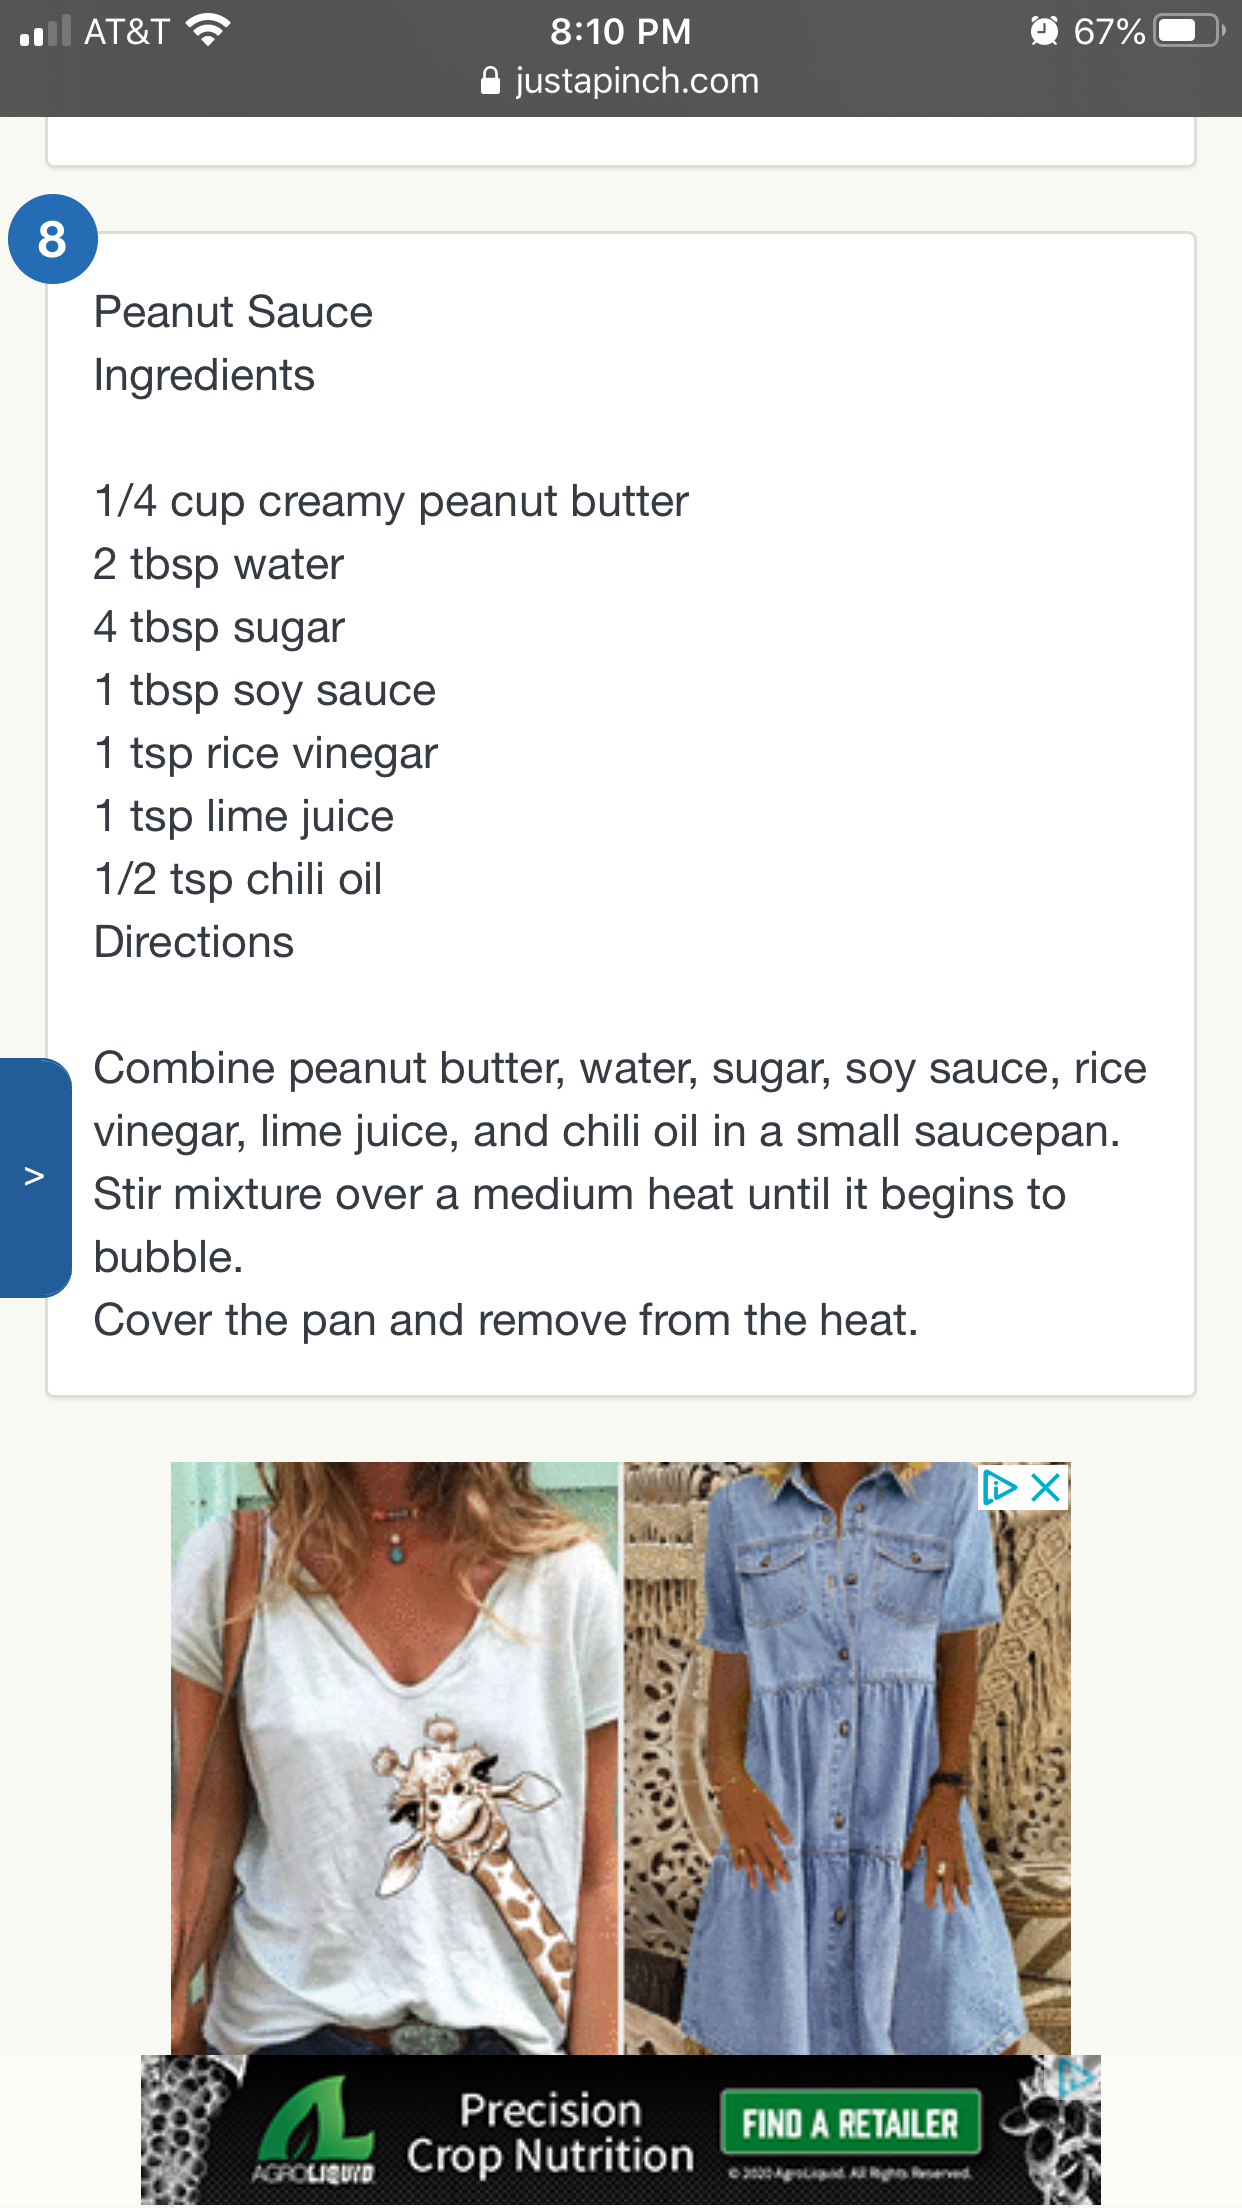
Task: Tap the step 8 number badge
Action: [52, 239]
